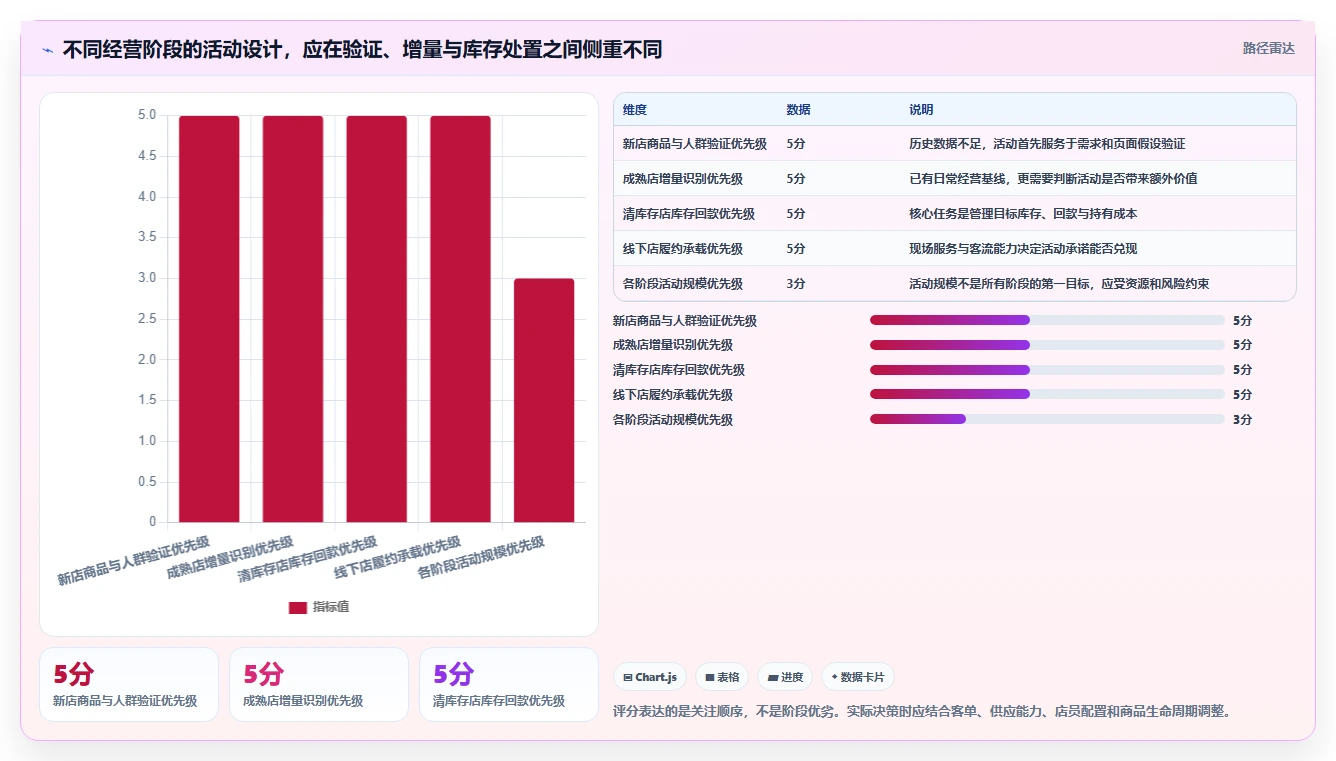The height and width of the screenshot is (761, 1336).
Task: Click the 新店商品与人群验证优先级 progress bar
Action: 1047,320
